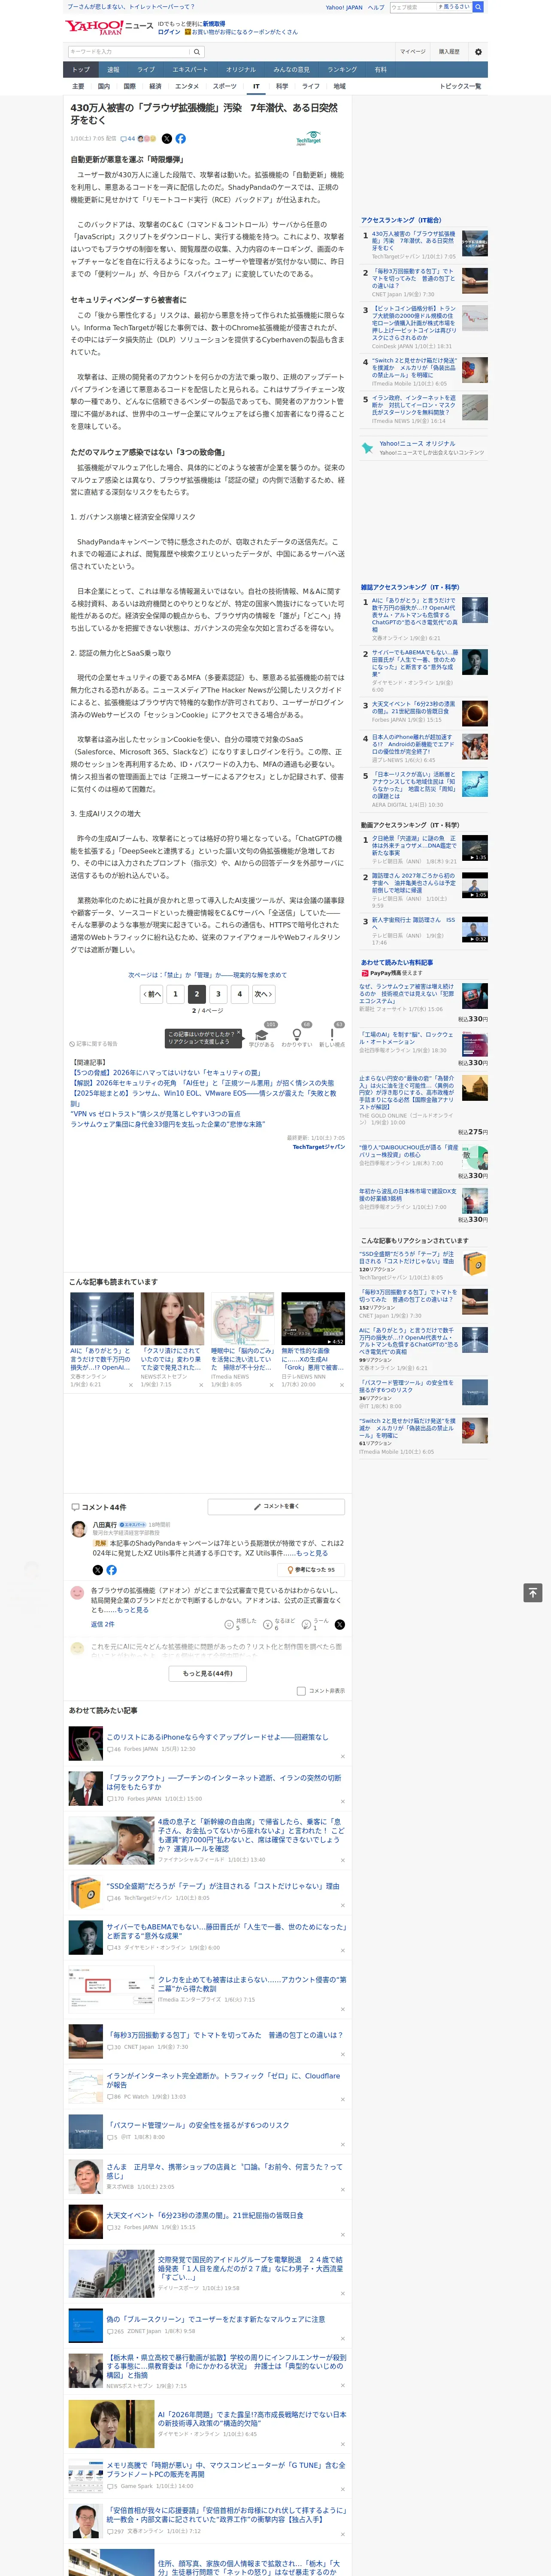Click the ログイン link in header
Viewport: 551px width, 2576px height.
click(x=169, y=32)
